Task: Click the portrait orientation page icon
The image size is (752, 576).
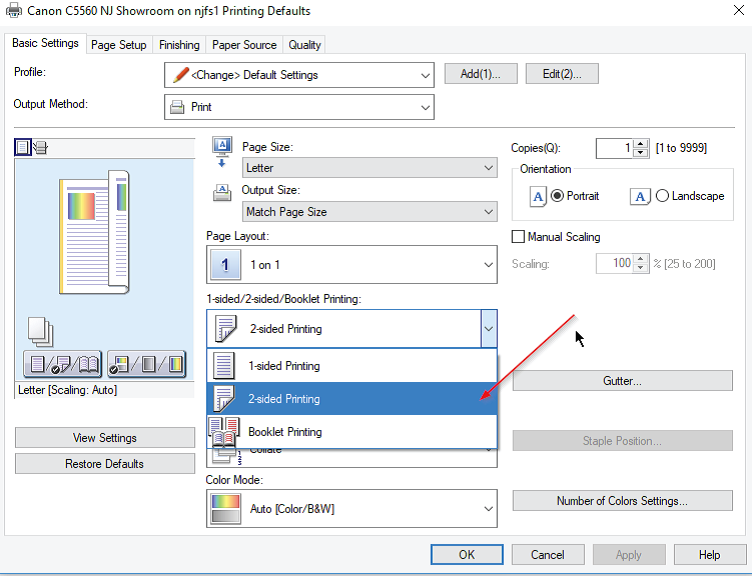Action: [538, 196]
